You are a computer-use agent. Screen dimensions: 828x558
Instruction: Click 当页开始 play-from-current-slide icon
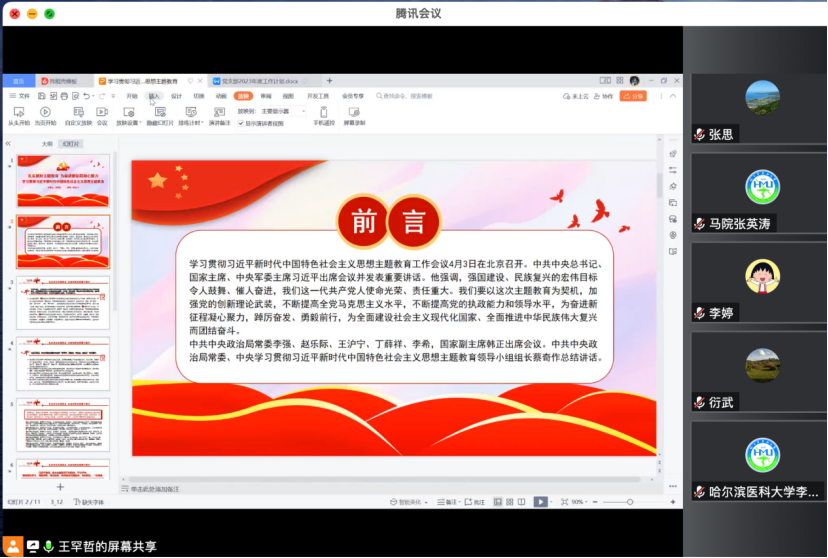(x=45, y=112)
